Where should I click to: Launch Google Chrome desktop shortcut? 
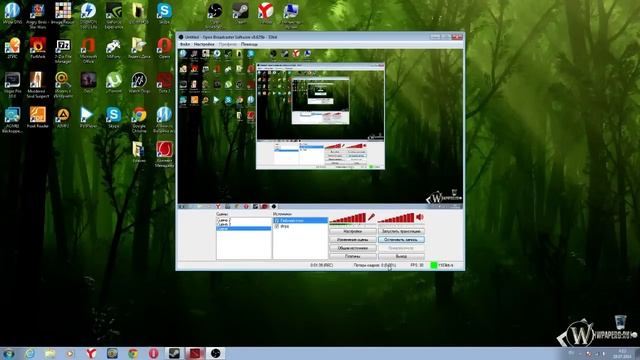click(139, 120)
